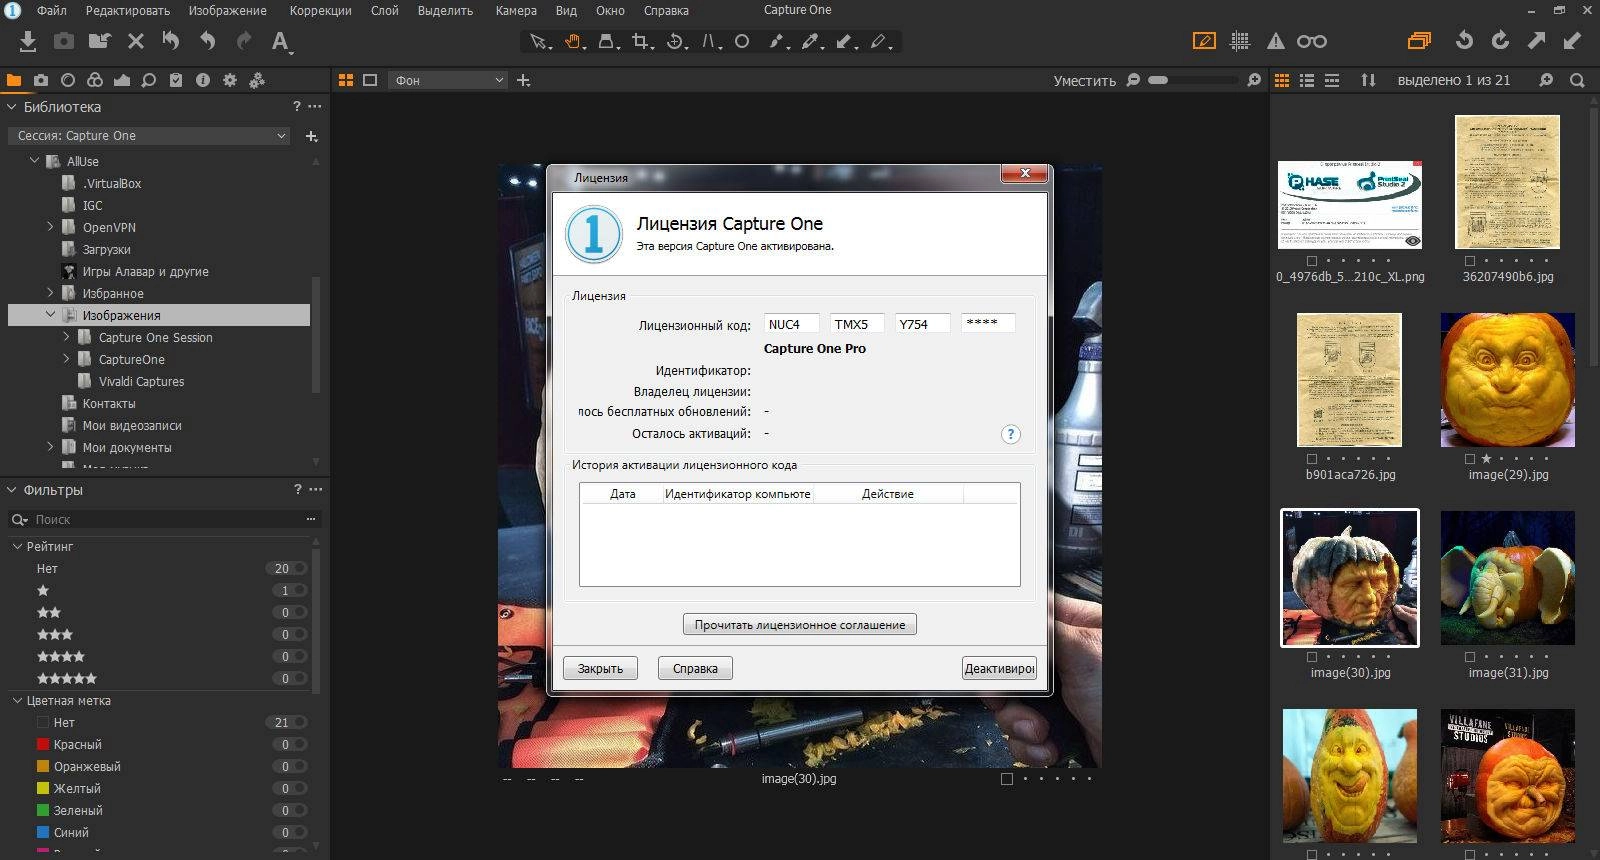1600x860 pixels.
Task: Collapse the Библиотека panel
Action: click(12, 107)
